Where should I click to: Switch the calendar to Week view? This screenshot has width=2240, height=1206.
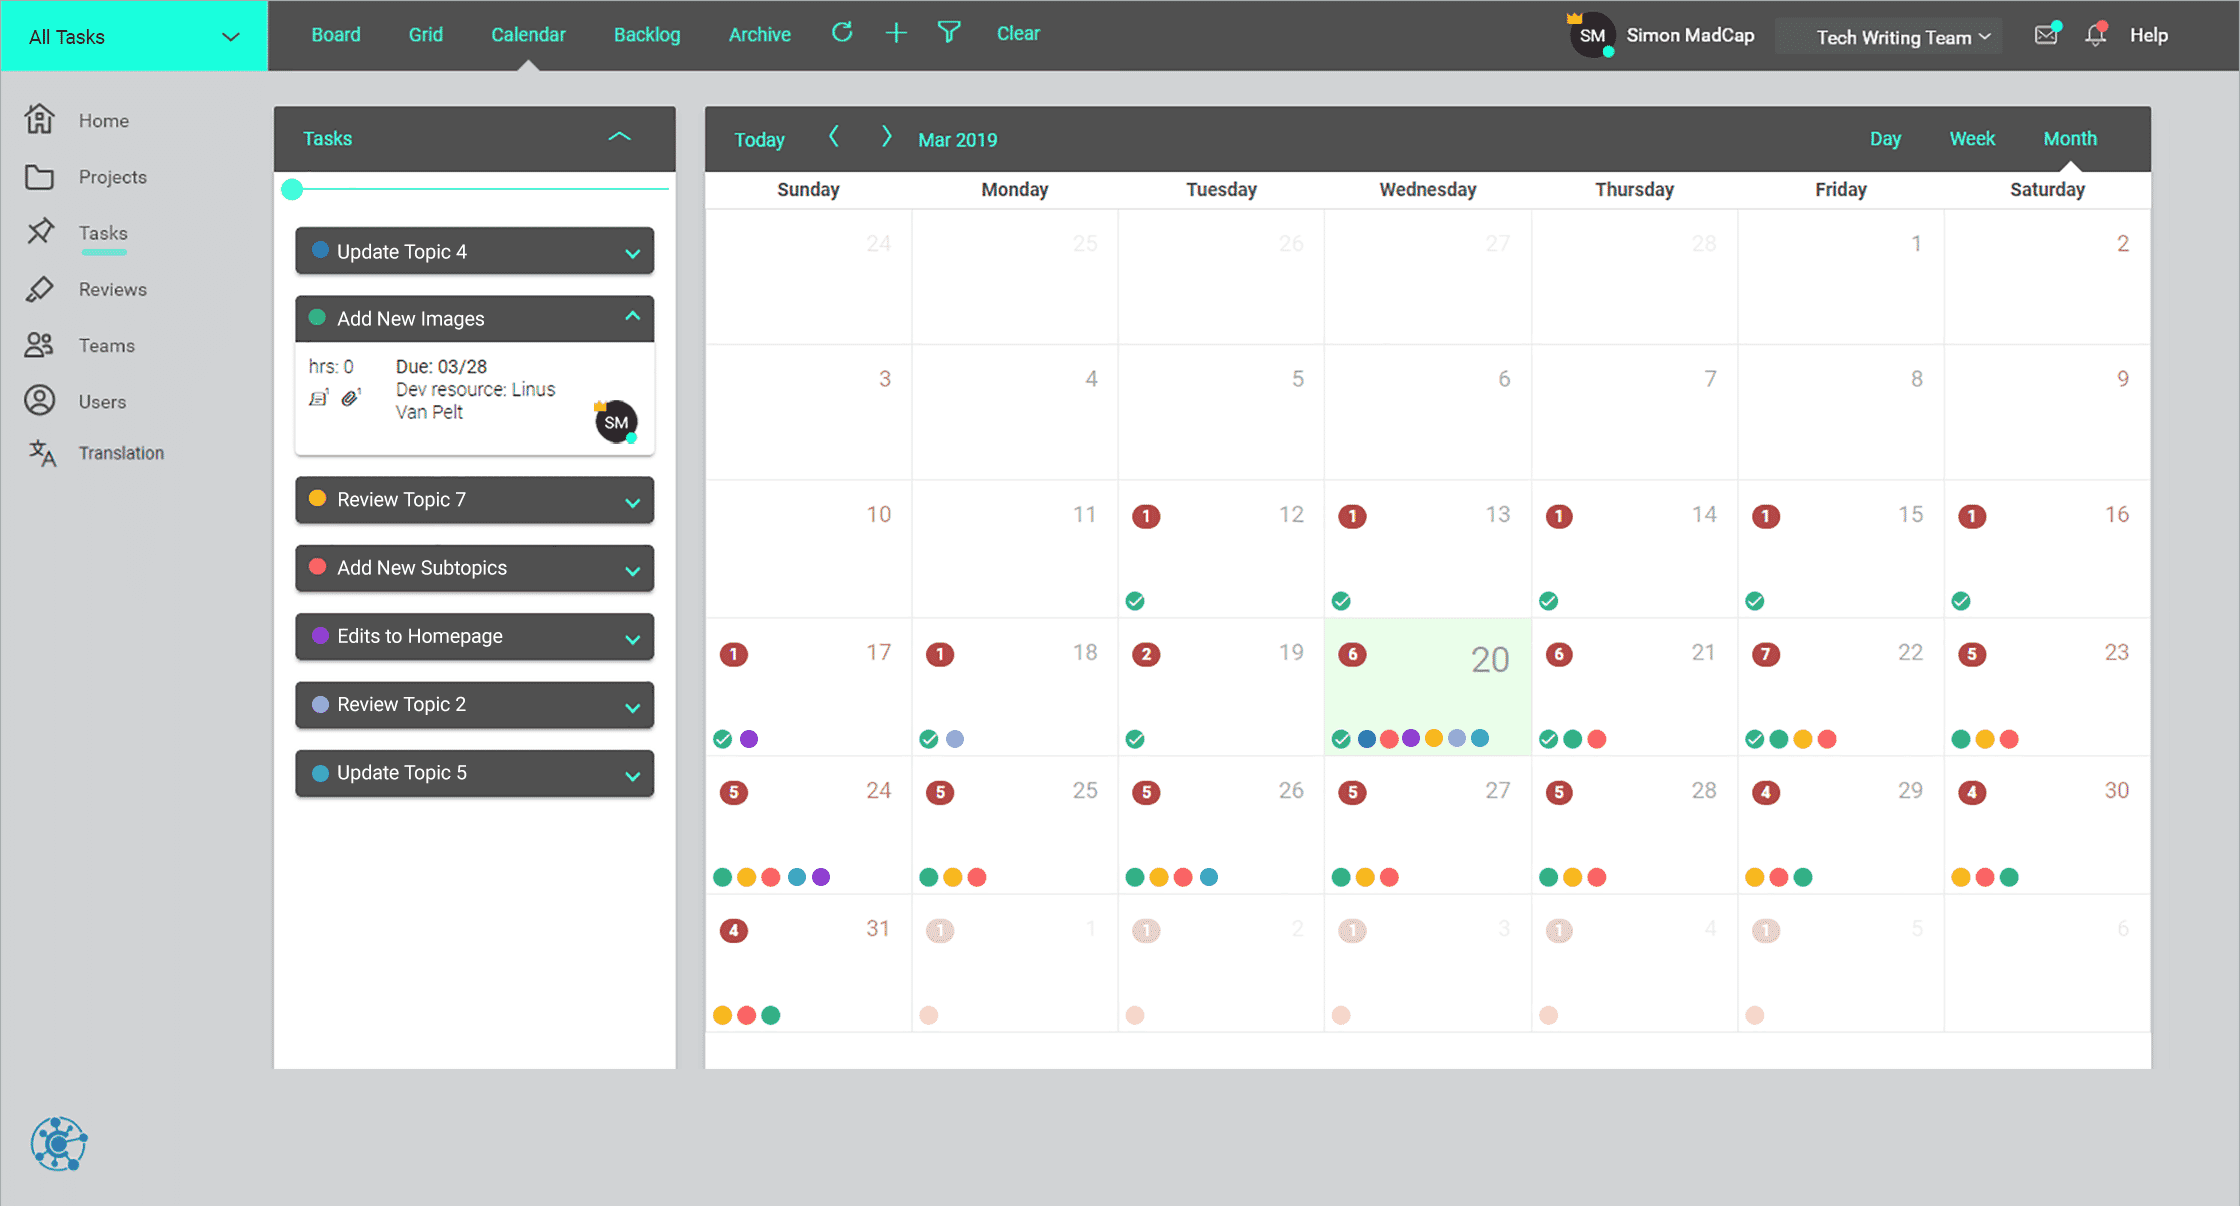(x=1972, y=138)
